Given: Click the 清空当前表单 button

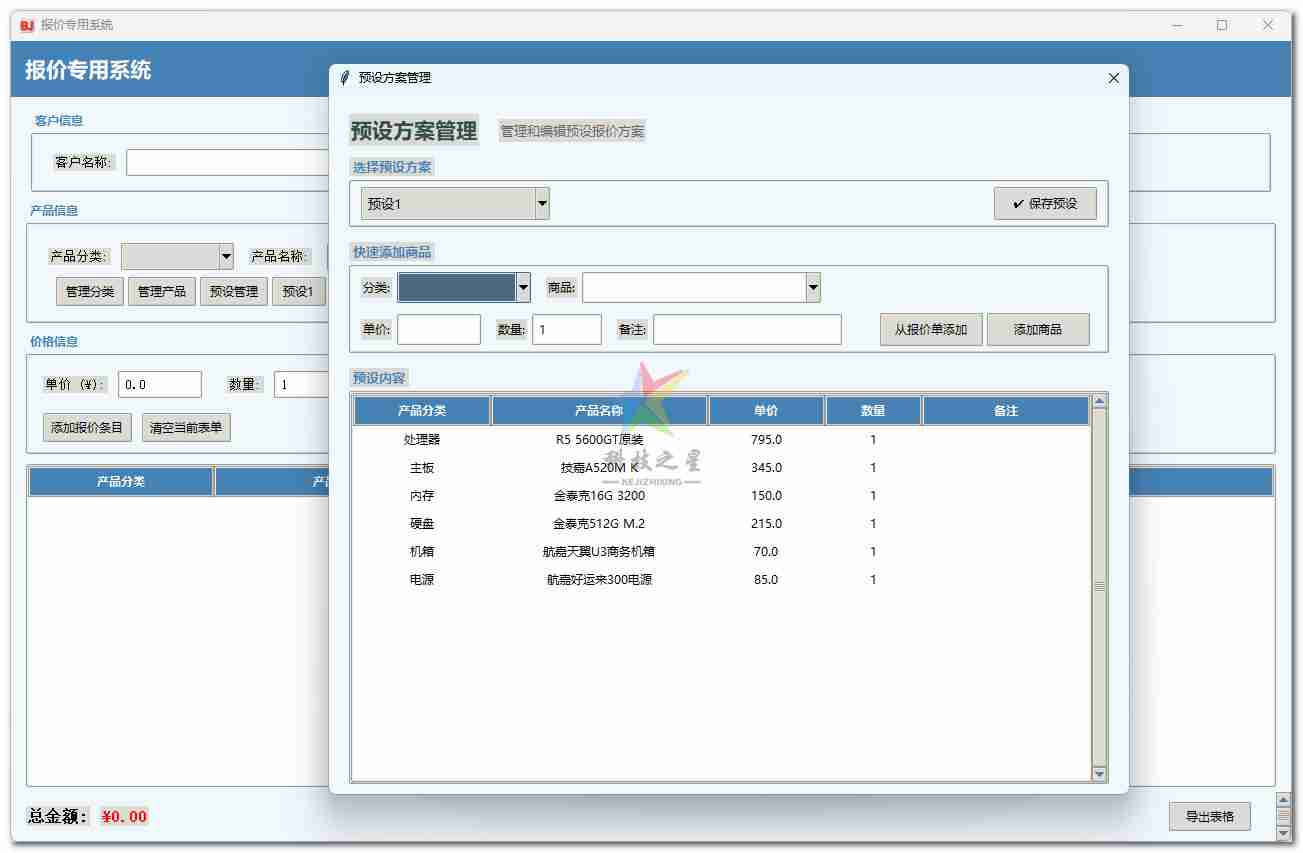Looking at the screenshot, I should pyautogui.click(x=186, y=428).
